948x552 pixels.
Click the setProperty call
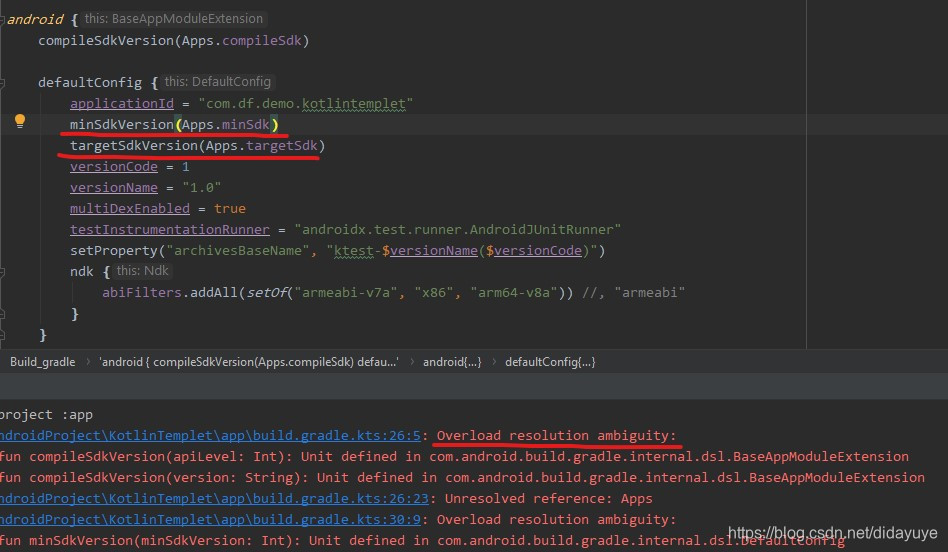[114, 250]
